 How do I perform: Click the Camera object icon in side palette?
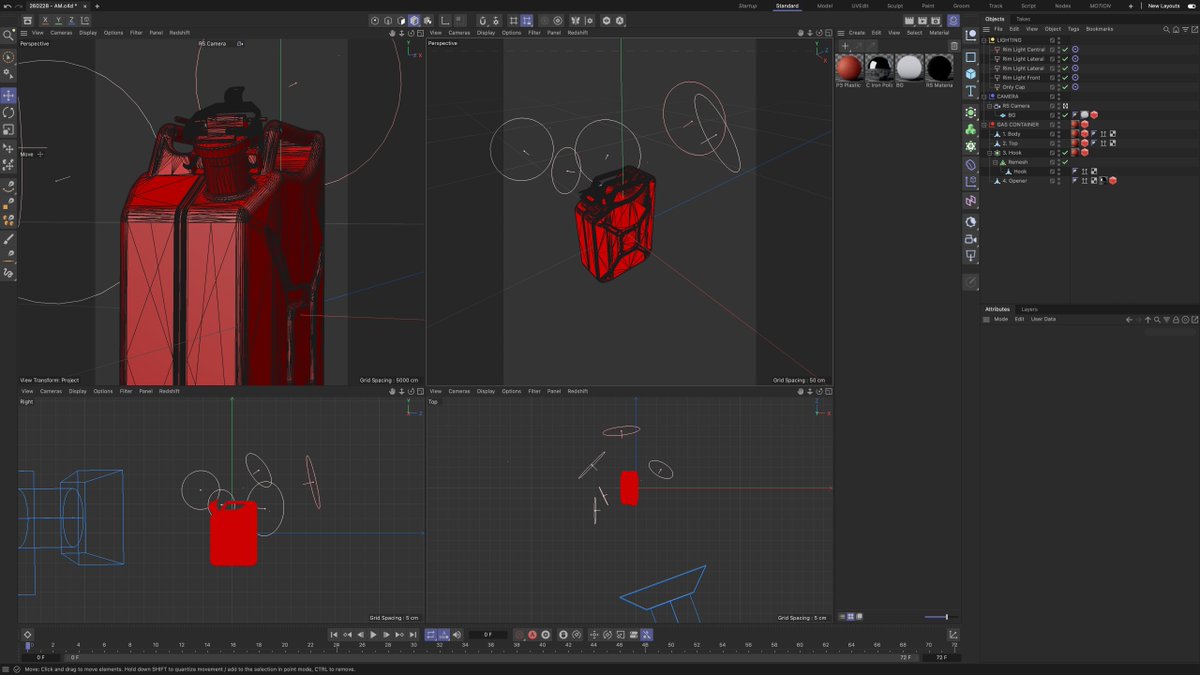970,239
